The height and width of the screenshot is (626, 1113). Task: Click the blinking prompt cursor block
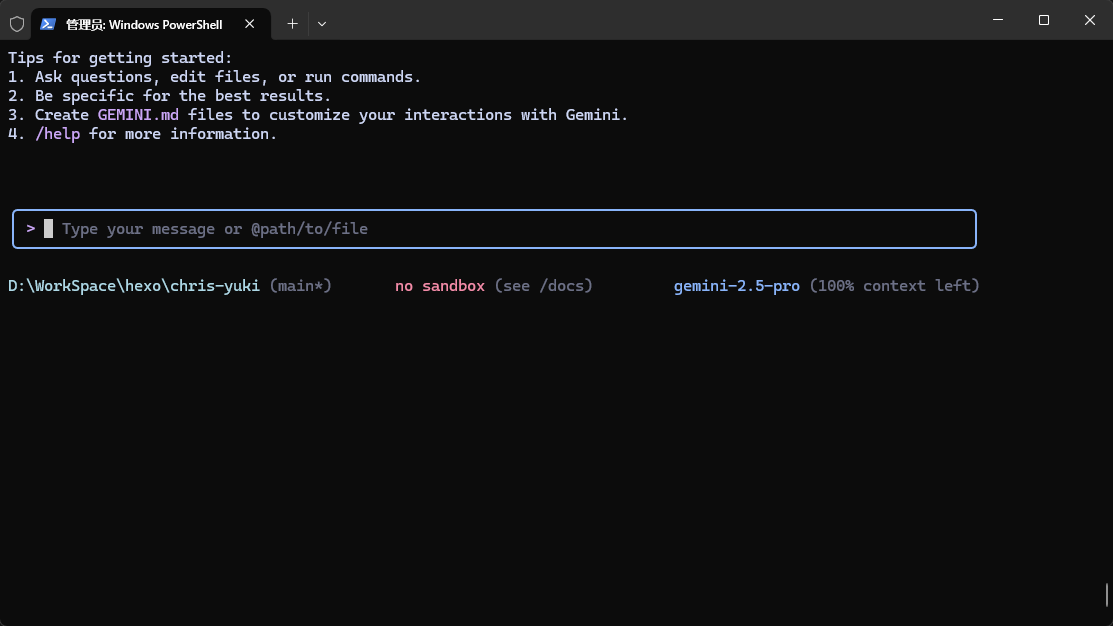click(47, 229)
